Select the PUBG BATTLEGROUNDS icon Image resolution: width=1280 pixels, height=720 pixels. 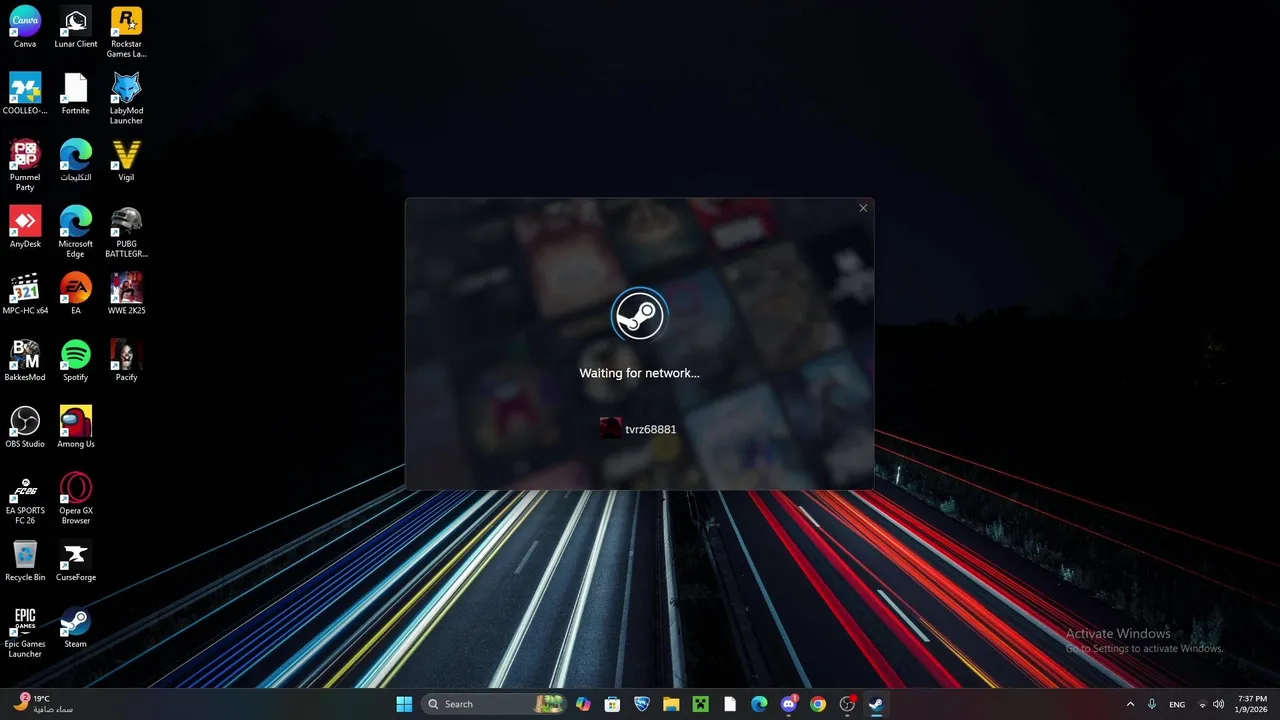pos(126,232)
